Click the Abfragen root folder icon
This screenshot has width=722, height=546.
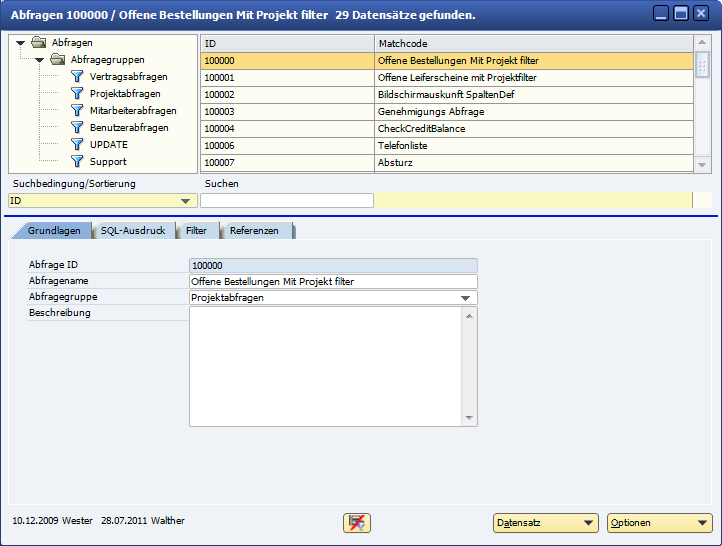pyautogui.click(x=39, y=43)
